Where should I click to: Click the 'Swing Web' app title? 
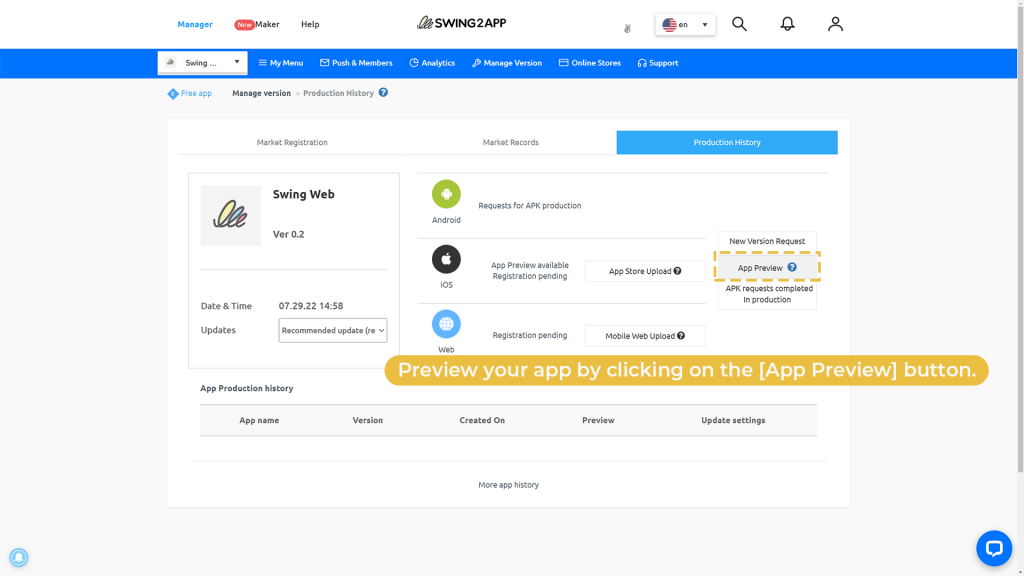tap(303, 194)
